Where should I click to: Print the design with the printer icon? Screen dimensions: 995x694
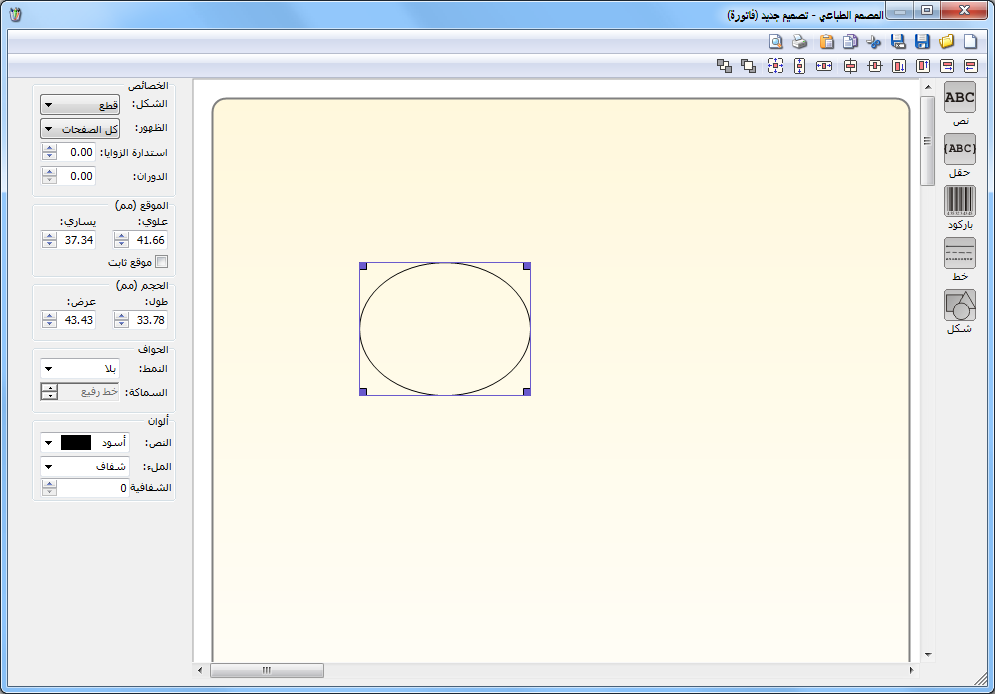[x=800, y=42]
